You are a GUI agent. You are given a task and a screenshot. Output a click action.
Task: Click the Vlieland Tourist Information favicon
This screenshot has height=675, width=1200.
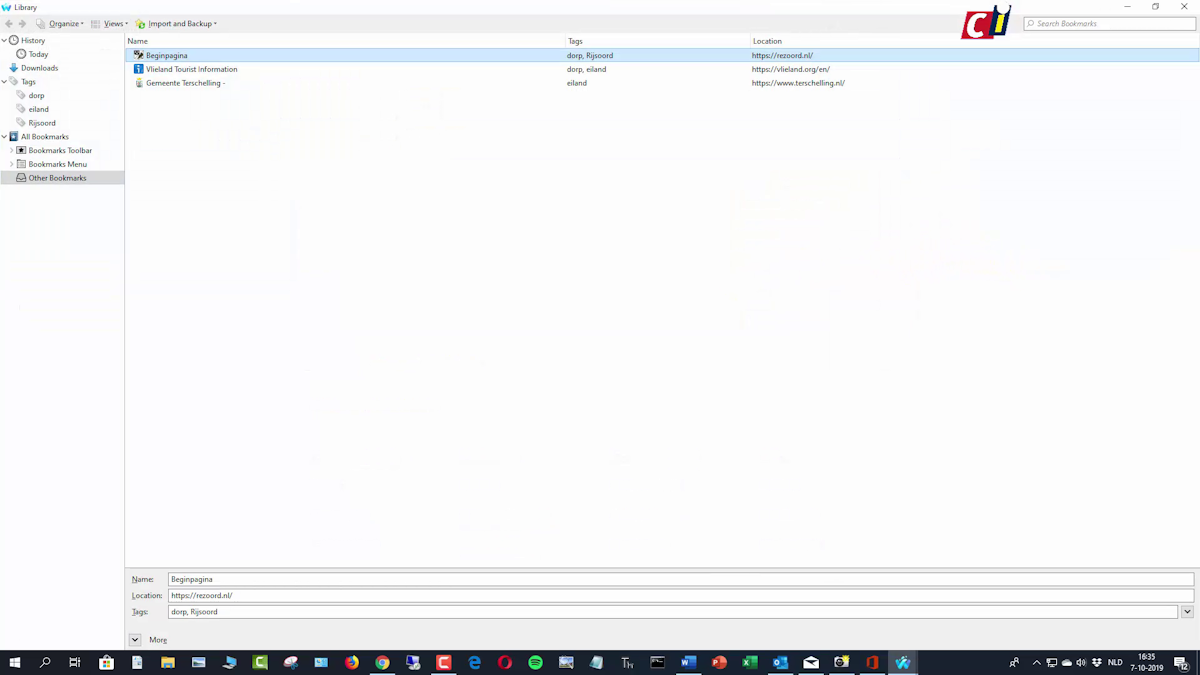tap(138, 69)
